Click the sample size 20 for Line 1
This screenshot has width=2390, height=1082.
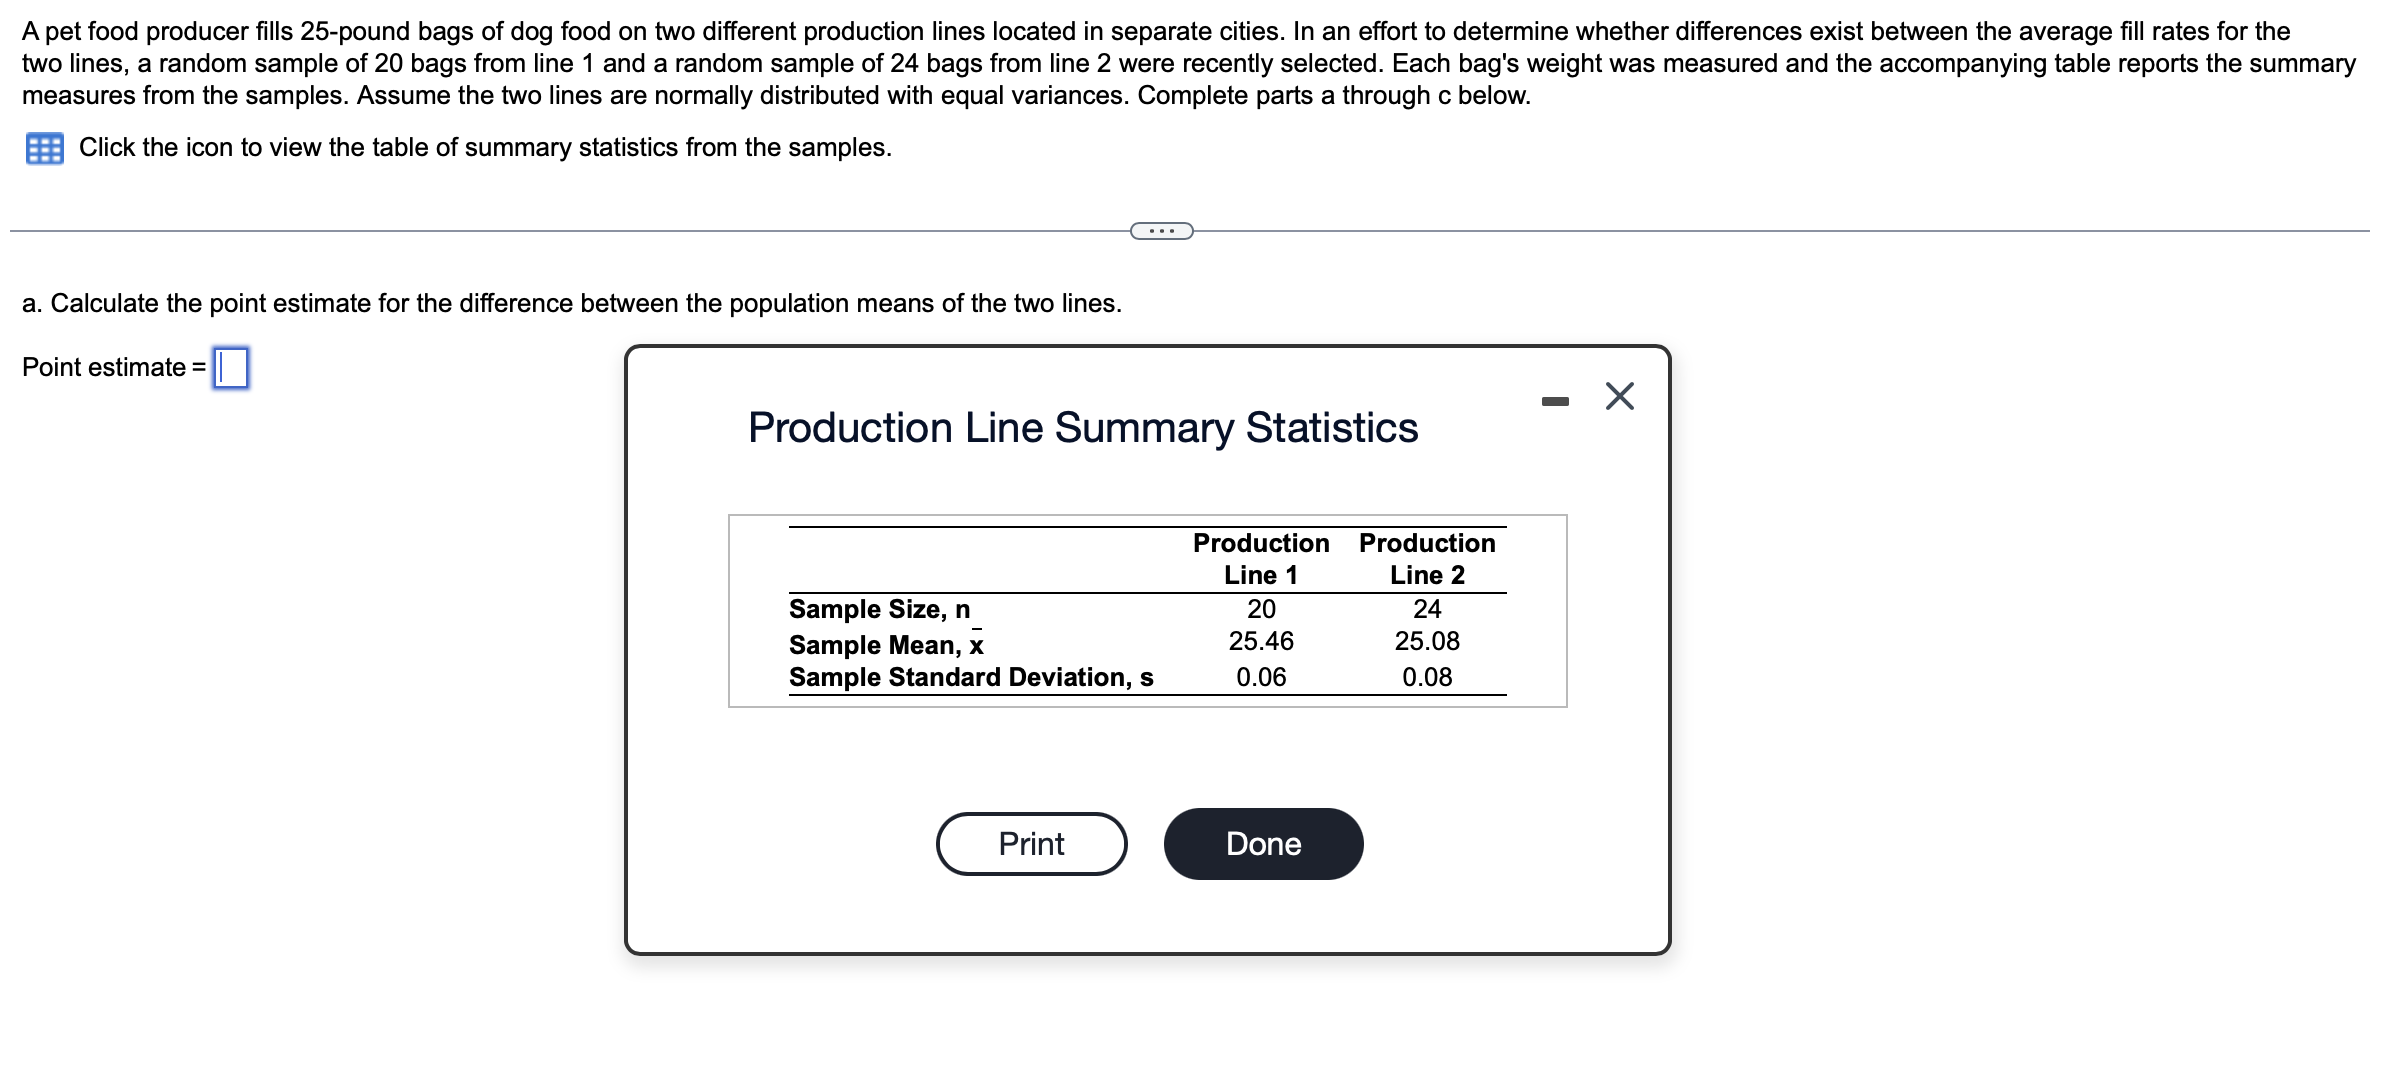(1262, 608)
